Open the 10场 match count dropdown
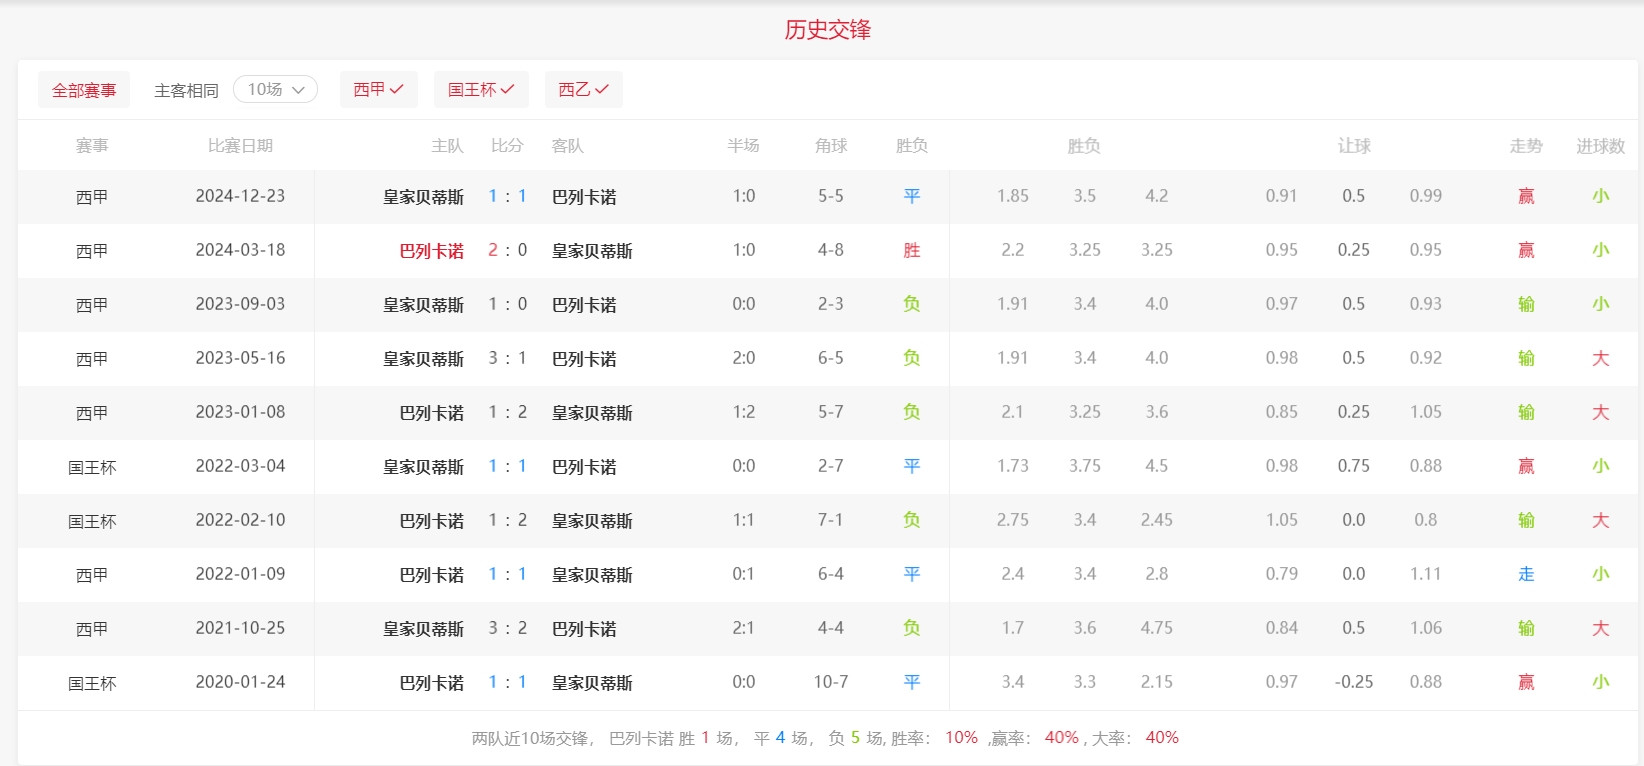Screen dimensions: 1644x766 pos(275,90)
